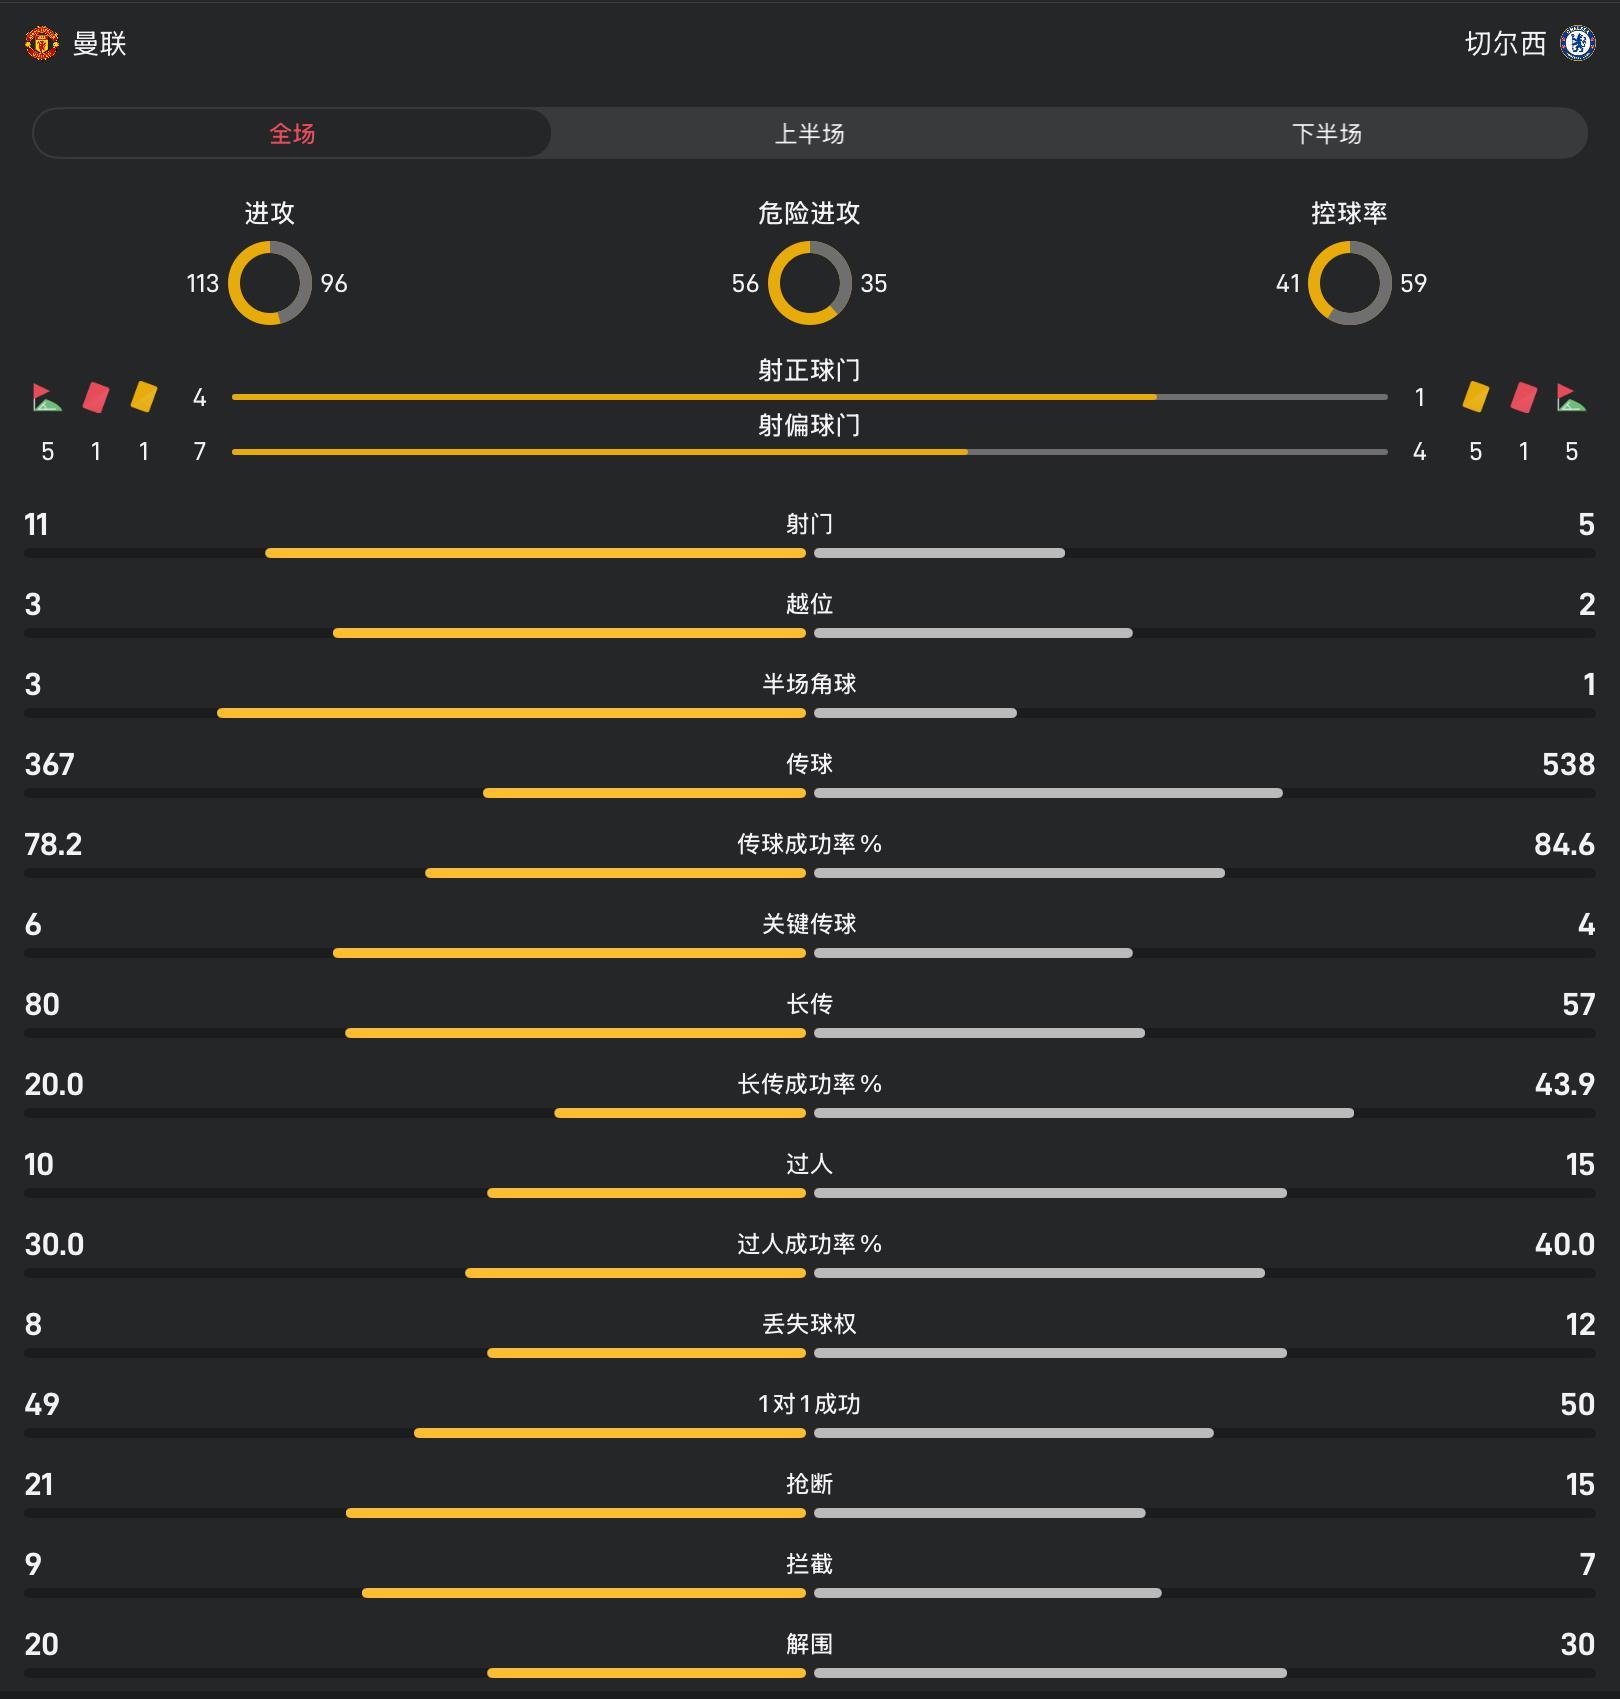Click the 射偏球门 progress bar
The height and width of the screenshot is (1699, 1620).
[810, 452]
